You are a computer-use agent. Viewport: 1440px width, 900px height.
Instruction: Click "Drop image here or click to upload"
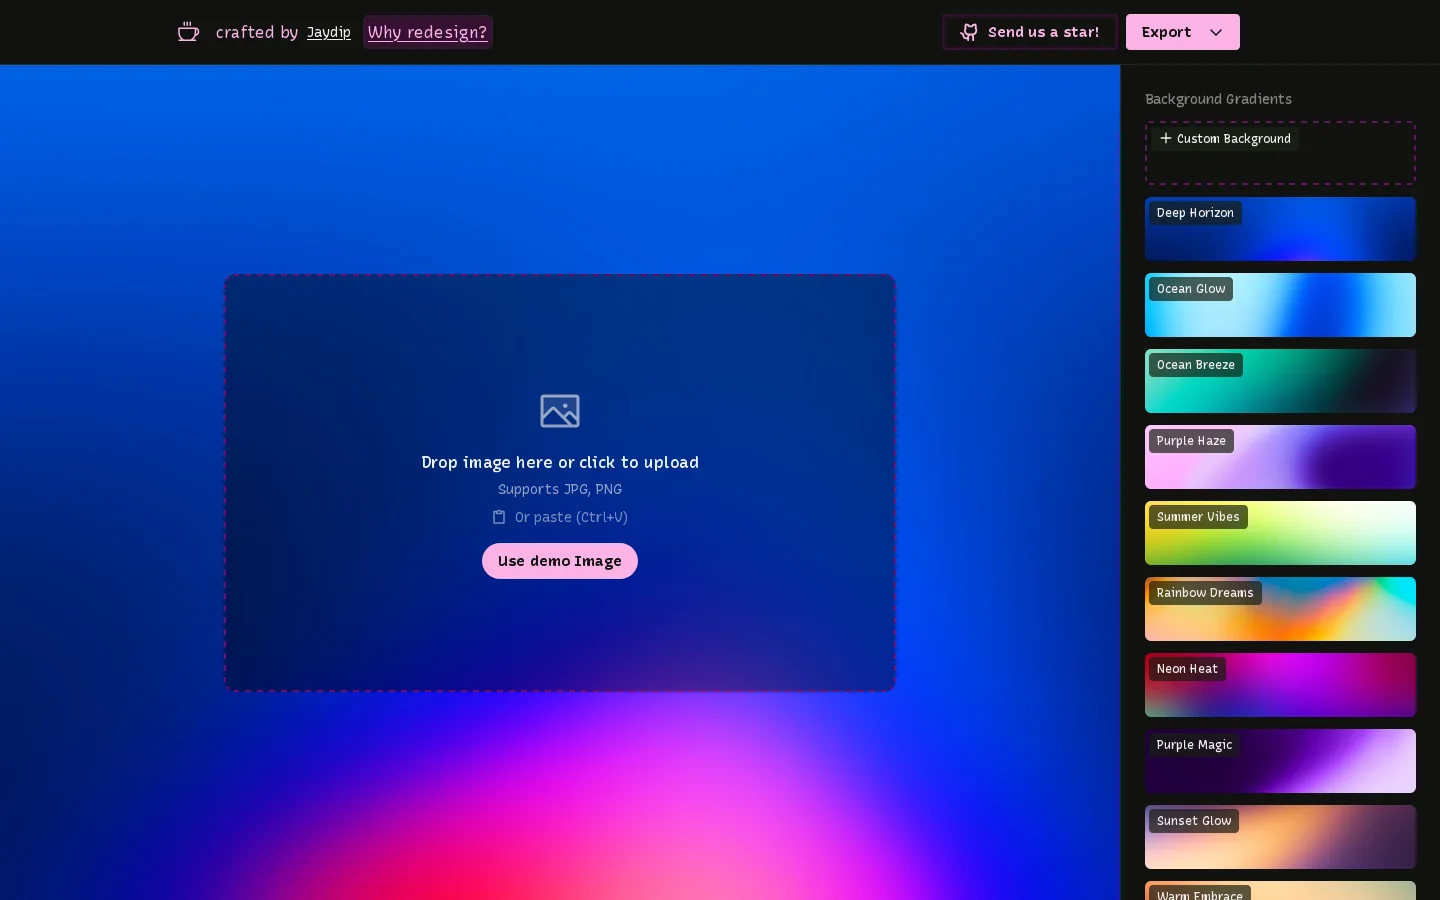coord(560,462)
